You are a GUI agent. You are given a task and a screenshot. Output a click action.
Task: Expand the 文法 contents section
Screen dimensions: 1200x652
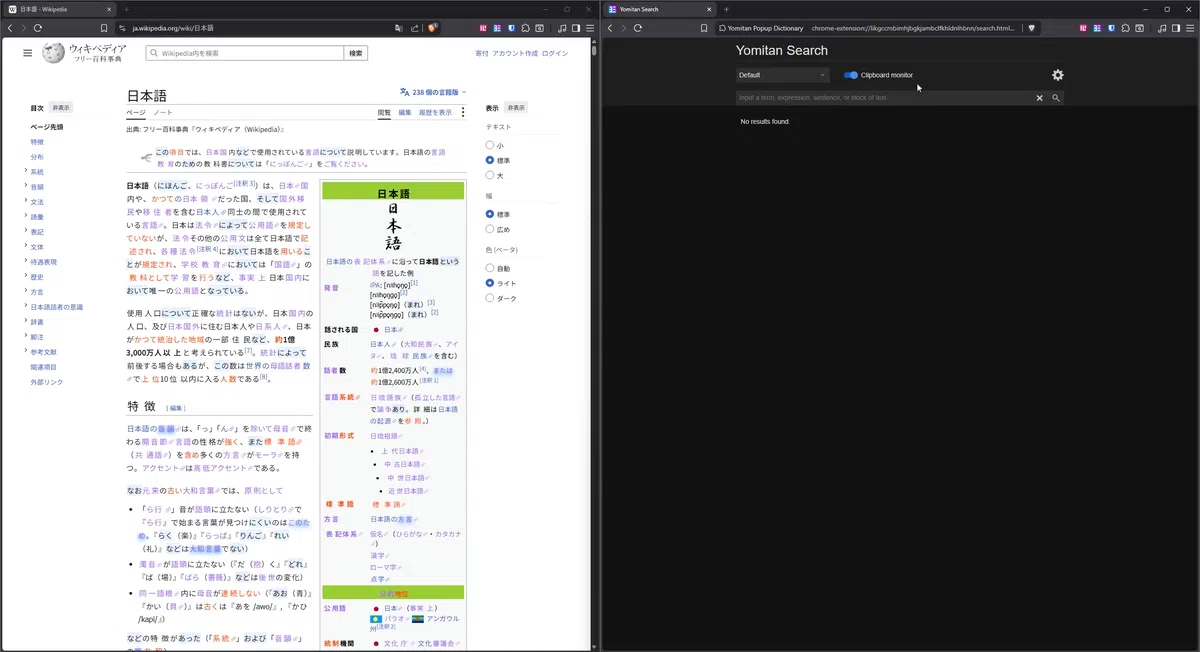pyautogui.click(x=25, y=202)
